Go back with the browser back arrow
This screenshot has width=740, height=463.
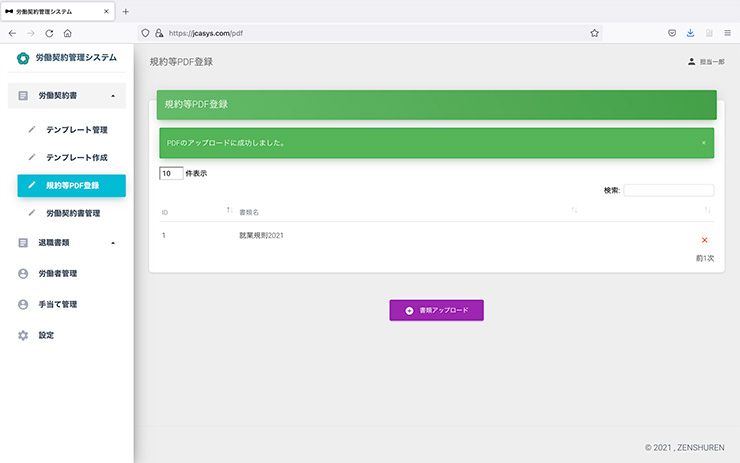tap(12, 33)
